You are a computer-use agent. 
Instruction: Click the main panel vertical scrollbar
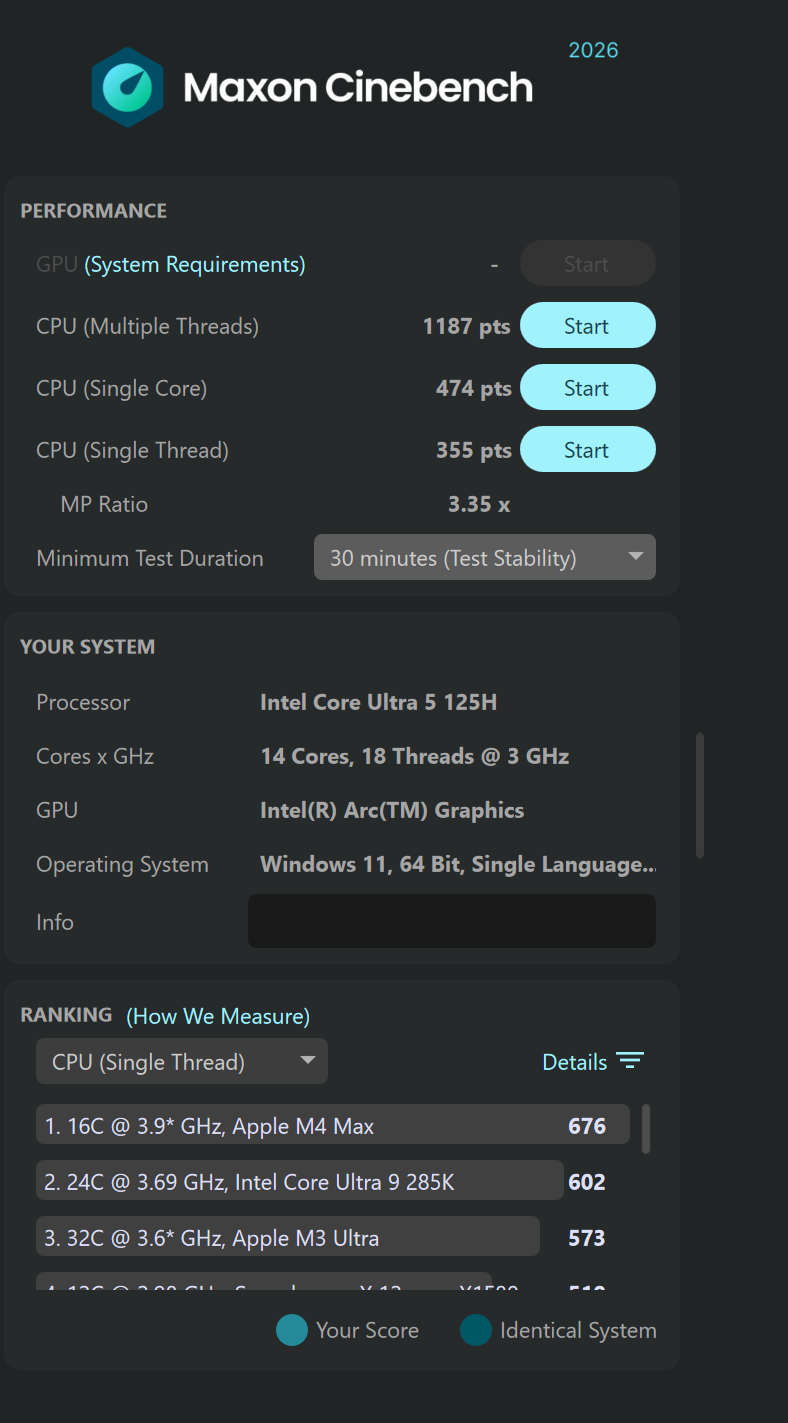(700, 795)
